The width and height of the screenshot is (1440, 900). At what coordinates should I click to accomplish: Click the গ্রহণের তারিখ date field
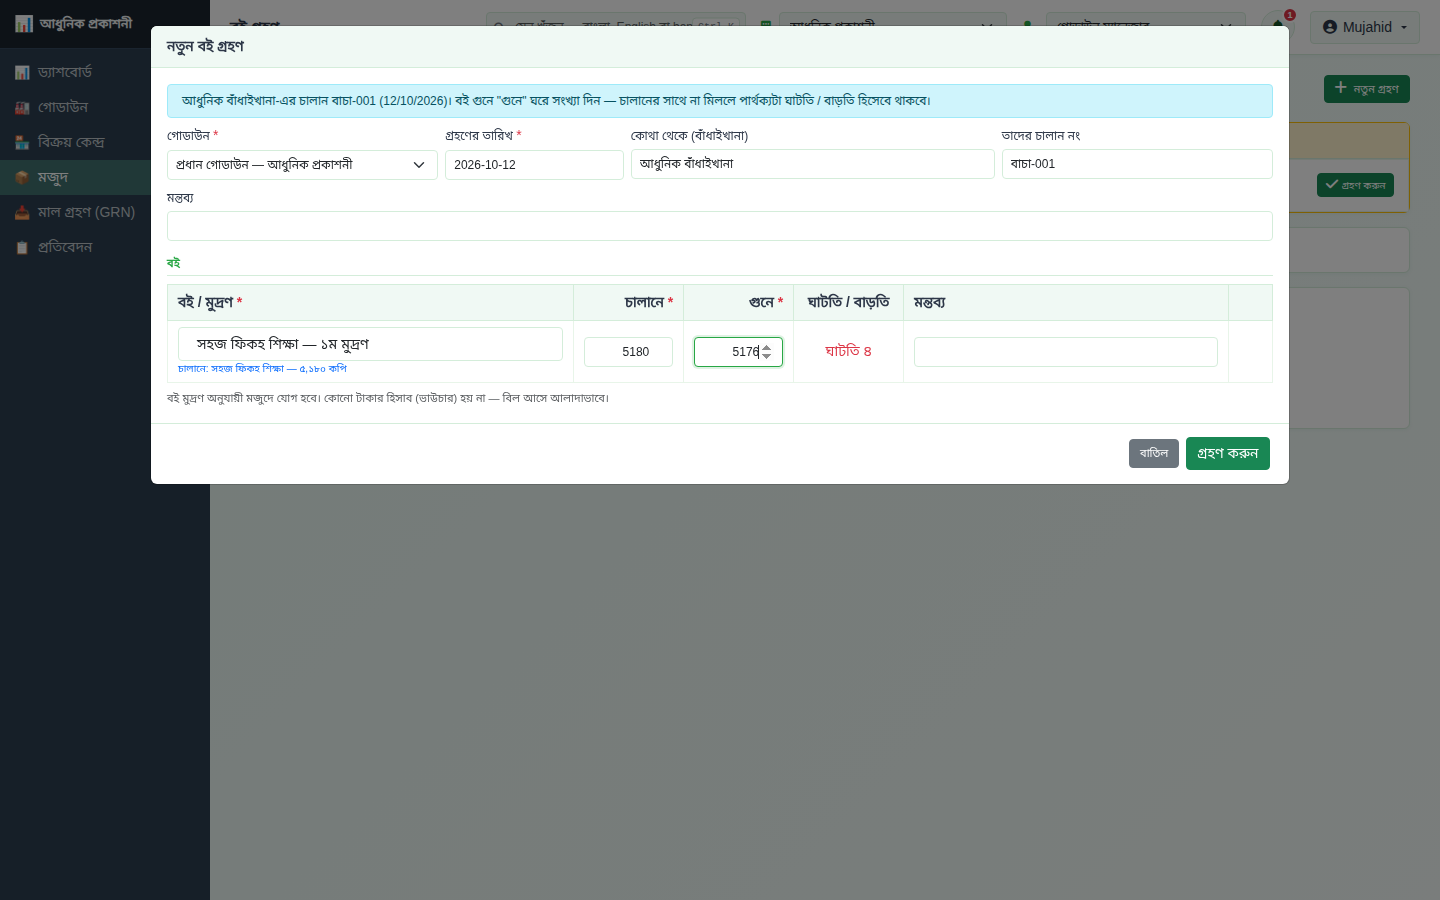(x=534, y=165)
